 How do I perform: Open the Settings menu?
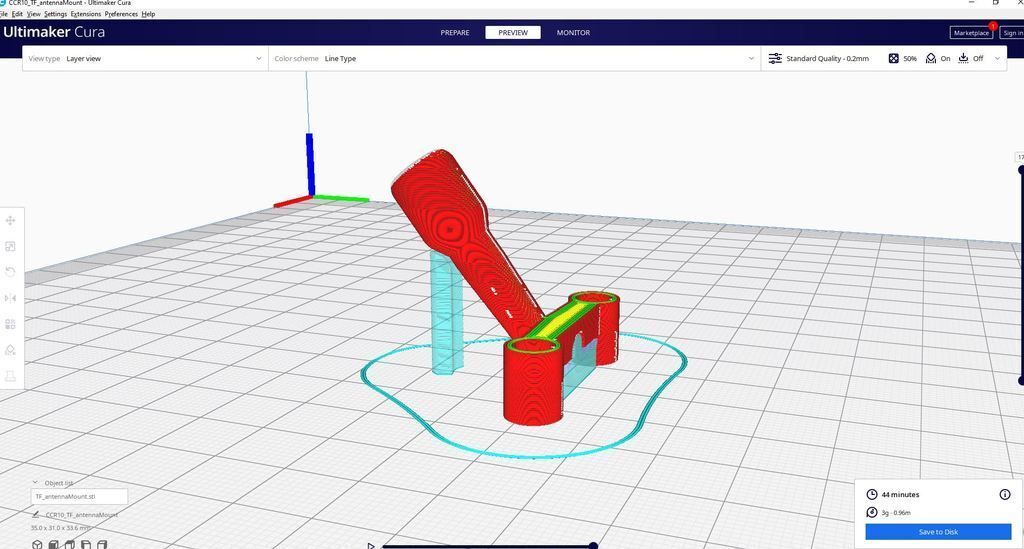click(56, 14)
